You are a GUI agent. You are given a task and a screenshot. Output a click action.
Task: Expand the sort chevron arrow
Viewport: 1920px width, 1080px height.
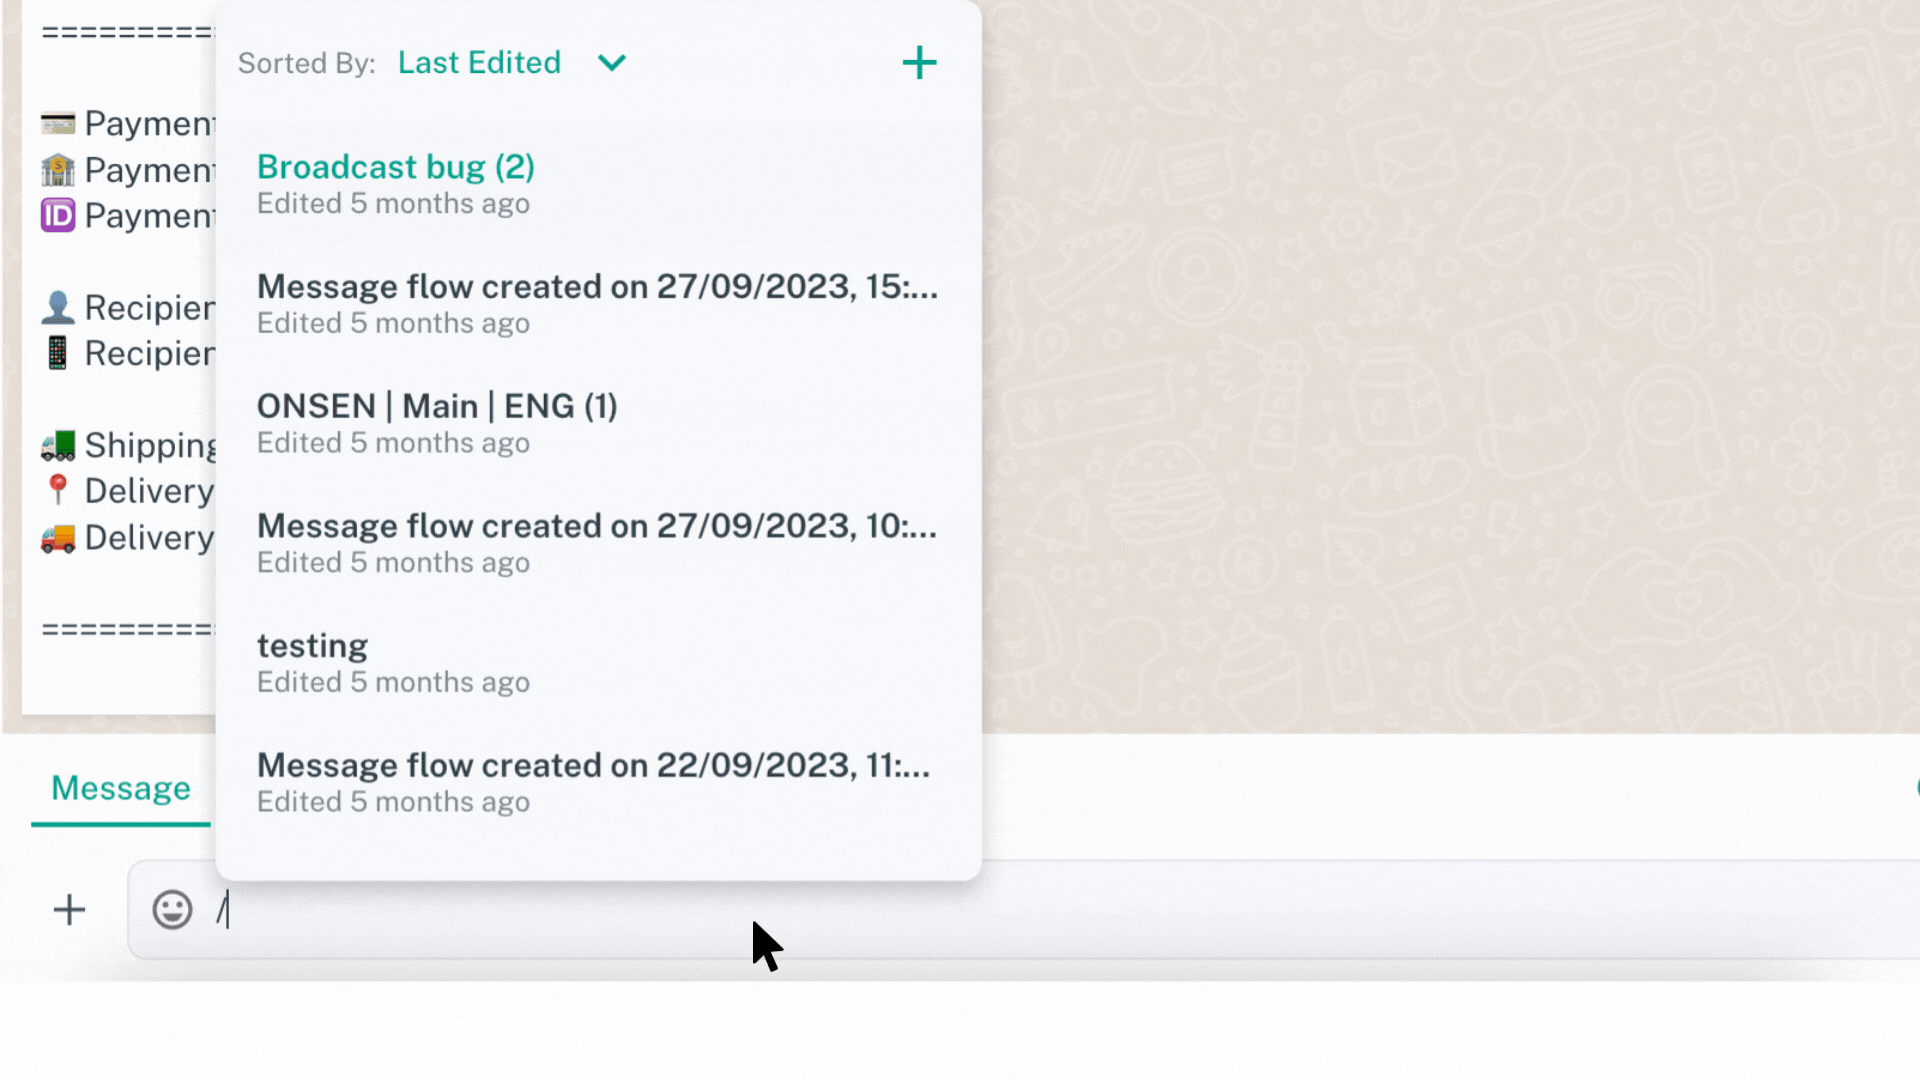click(x=612, y=63)
